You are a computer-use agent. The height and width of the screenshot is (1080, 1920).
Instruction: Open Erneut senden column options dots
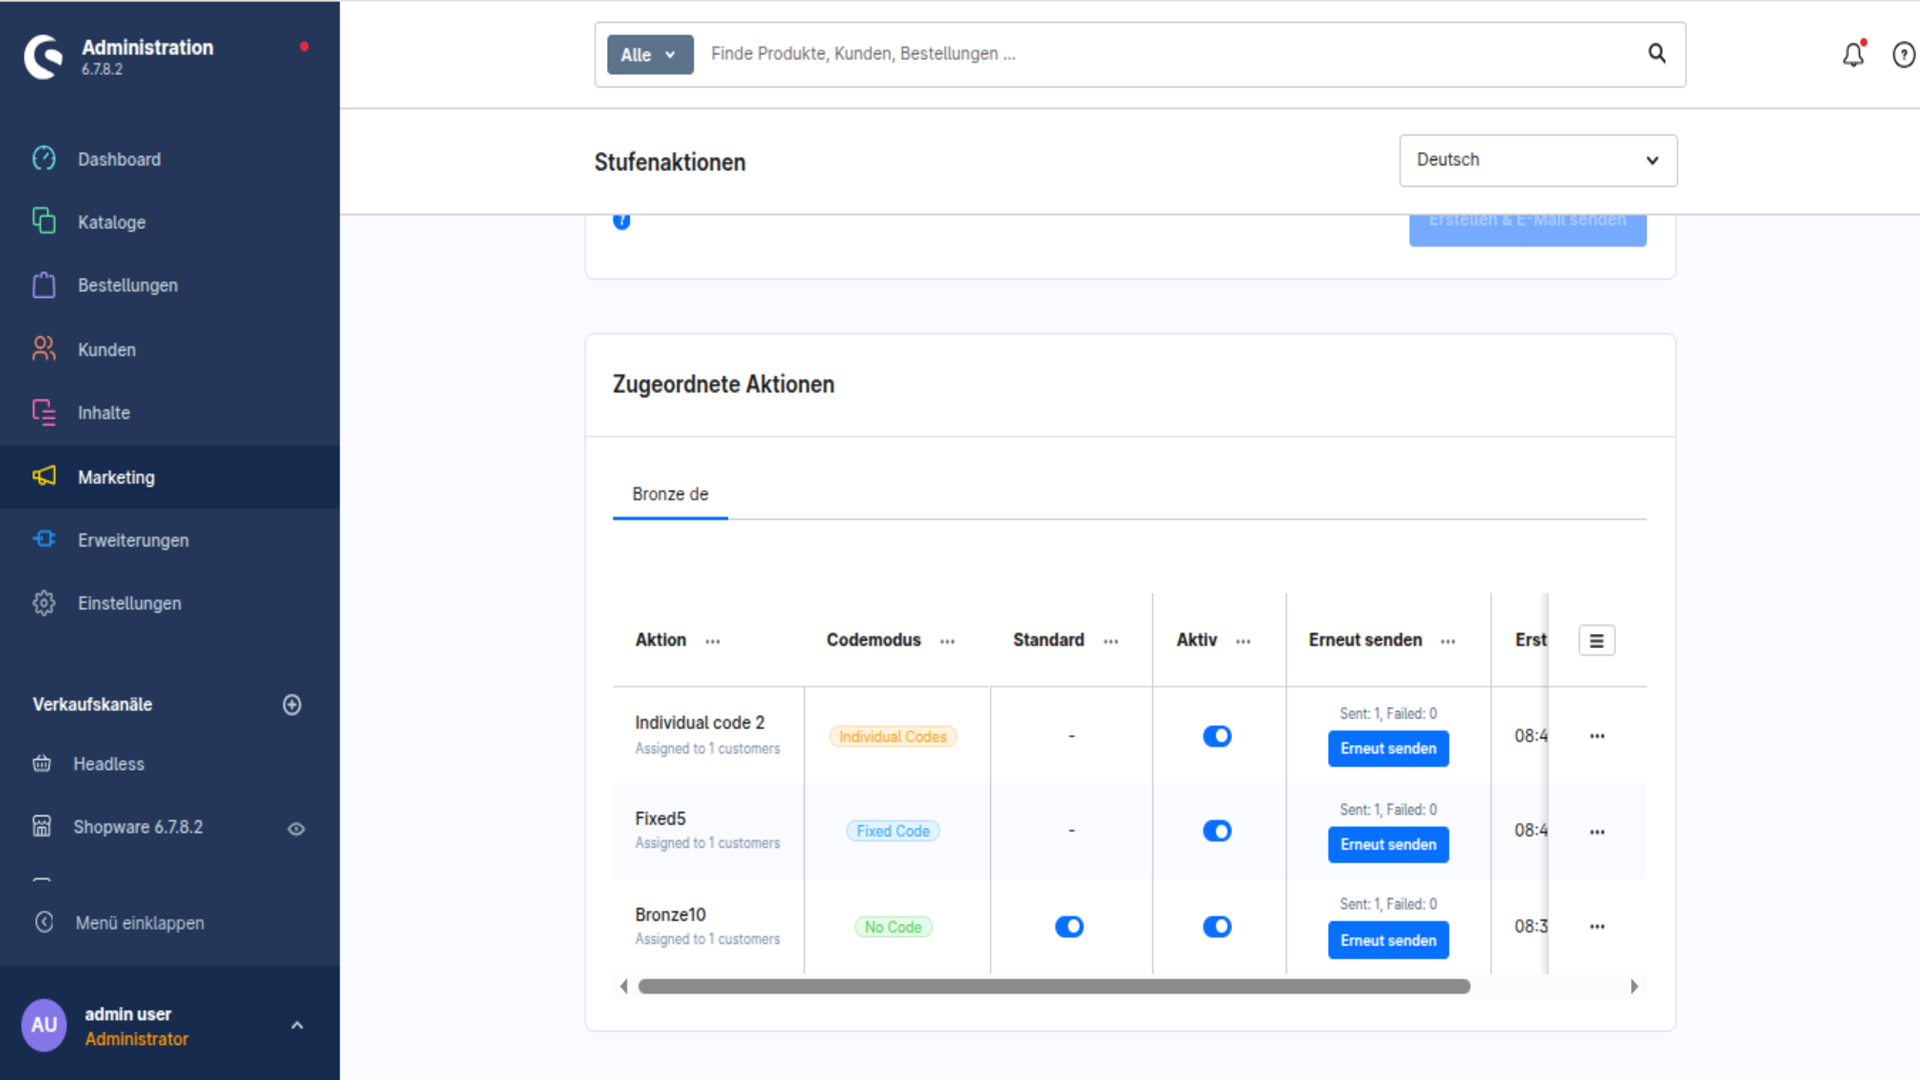pos(1448,642)
